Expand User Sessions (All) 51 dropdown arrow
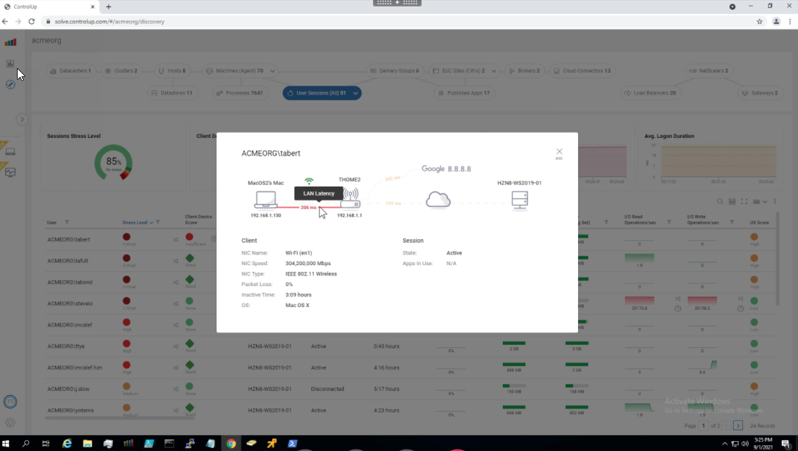Screen dimensions: 798x451 coord(355,93)
